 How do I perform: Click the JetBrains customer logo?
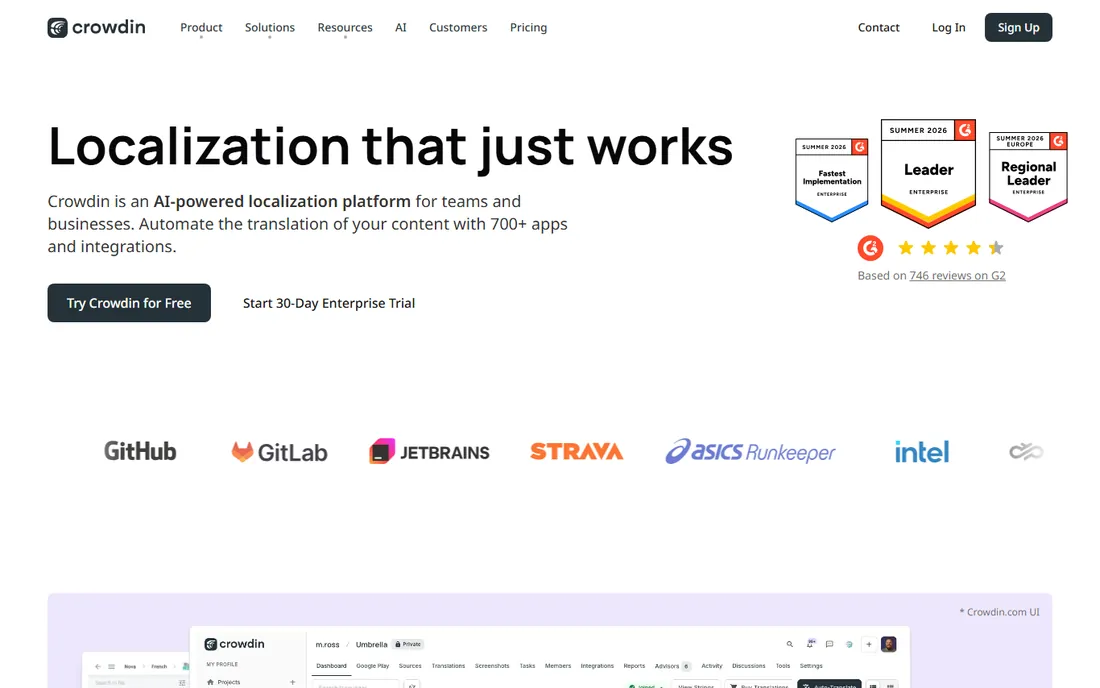click(x=429, y=452)
